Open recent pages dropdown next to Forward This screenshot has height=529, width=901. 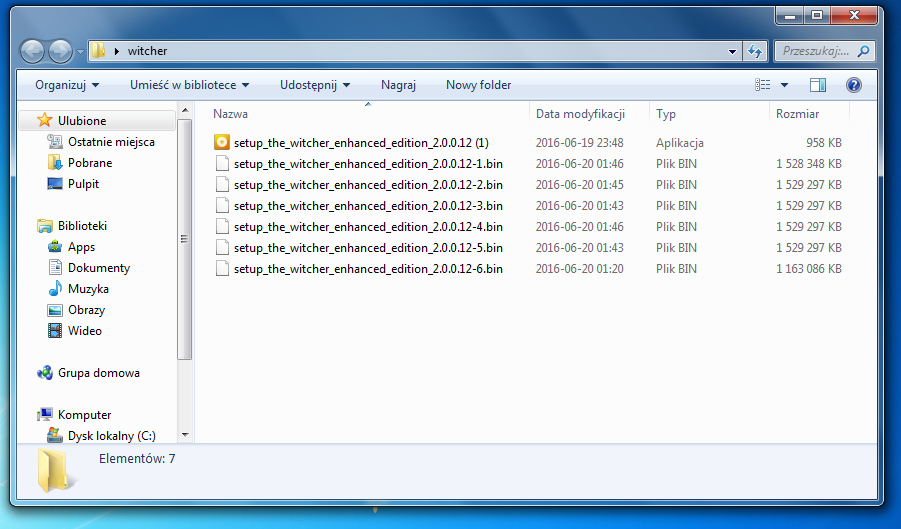click(x=80, y=52)
